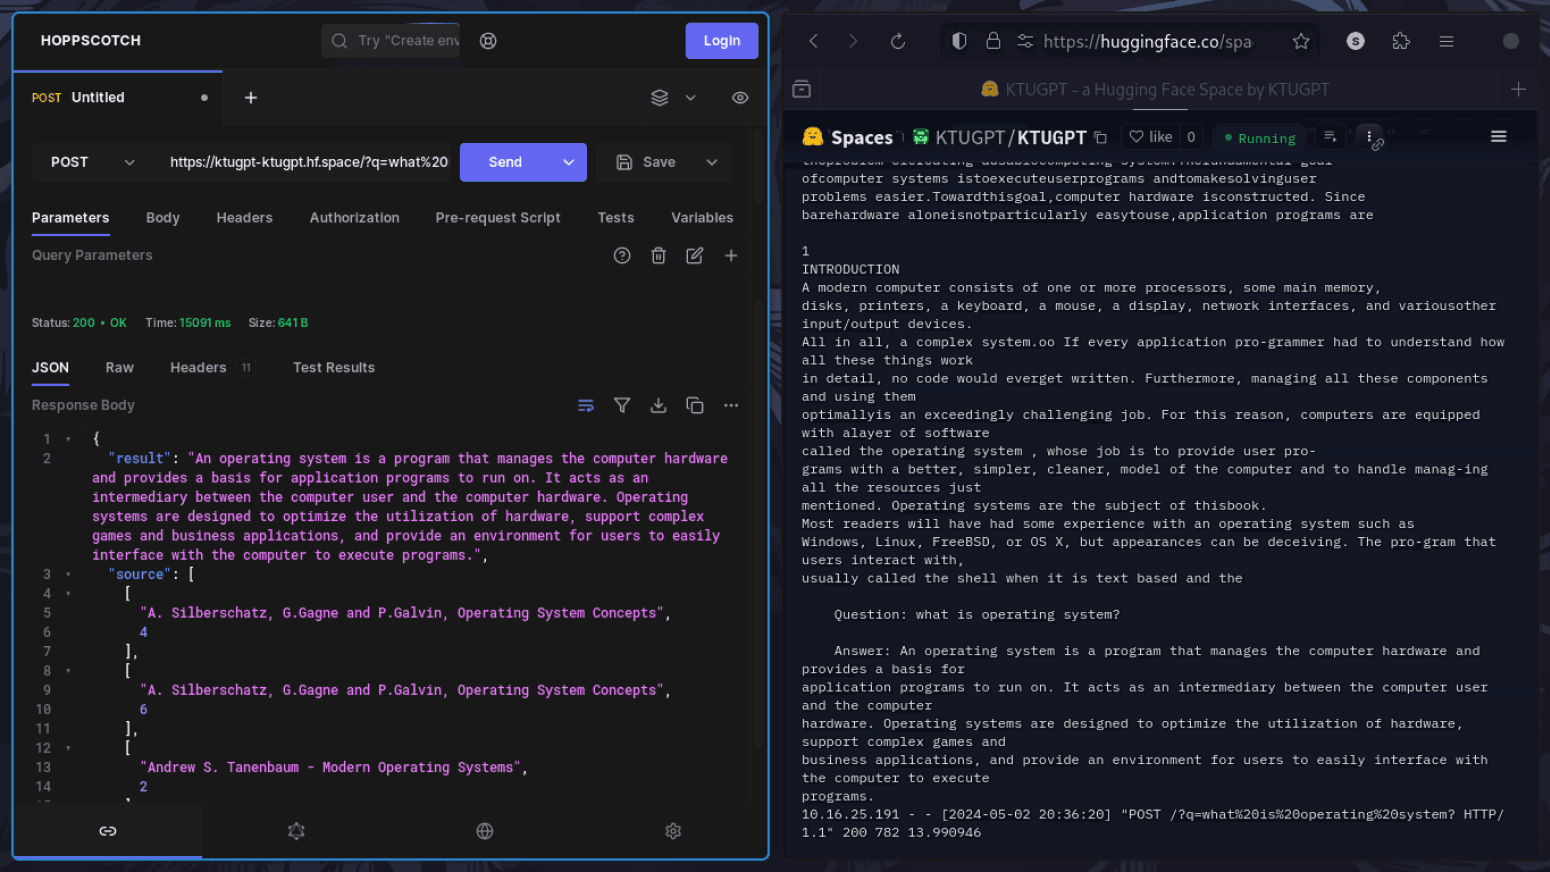Switch to GraphQL section in Hoppscotch

296,831
